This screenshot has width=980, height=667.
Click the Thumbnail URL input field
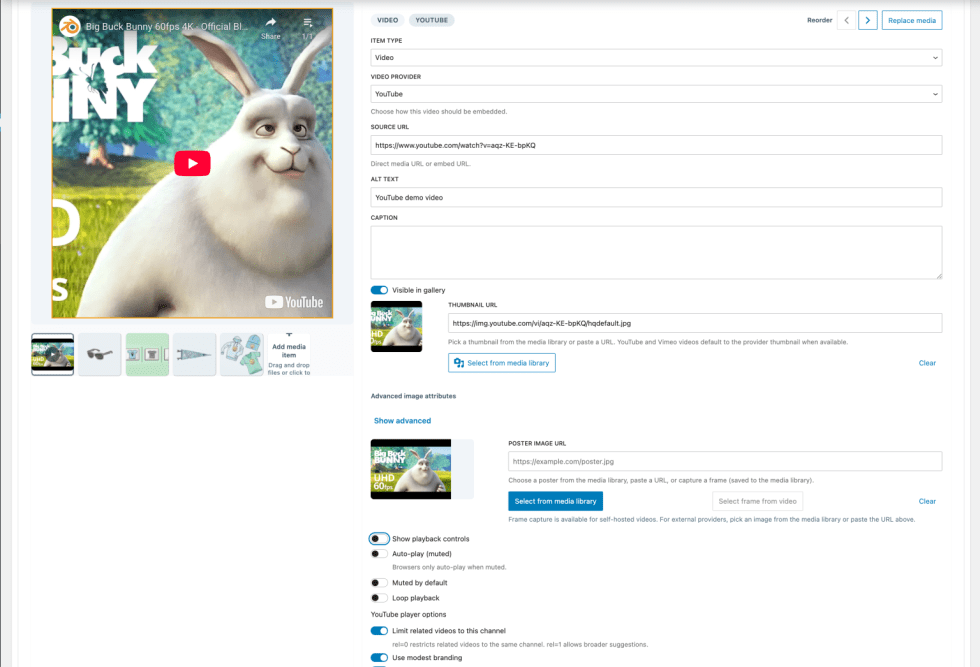[695, 323]
